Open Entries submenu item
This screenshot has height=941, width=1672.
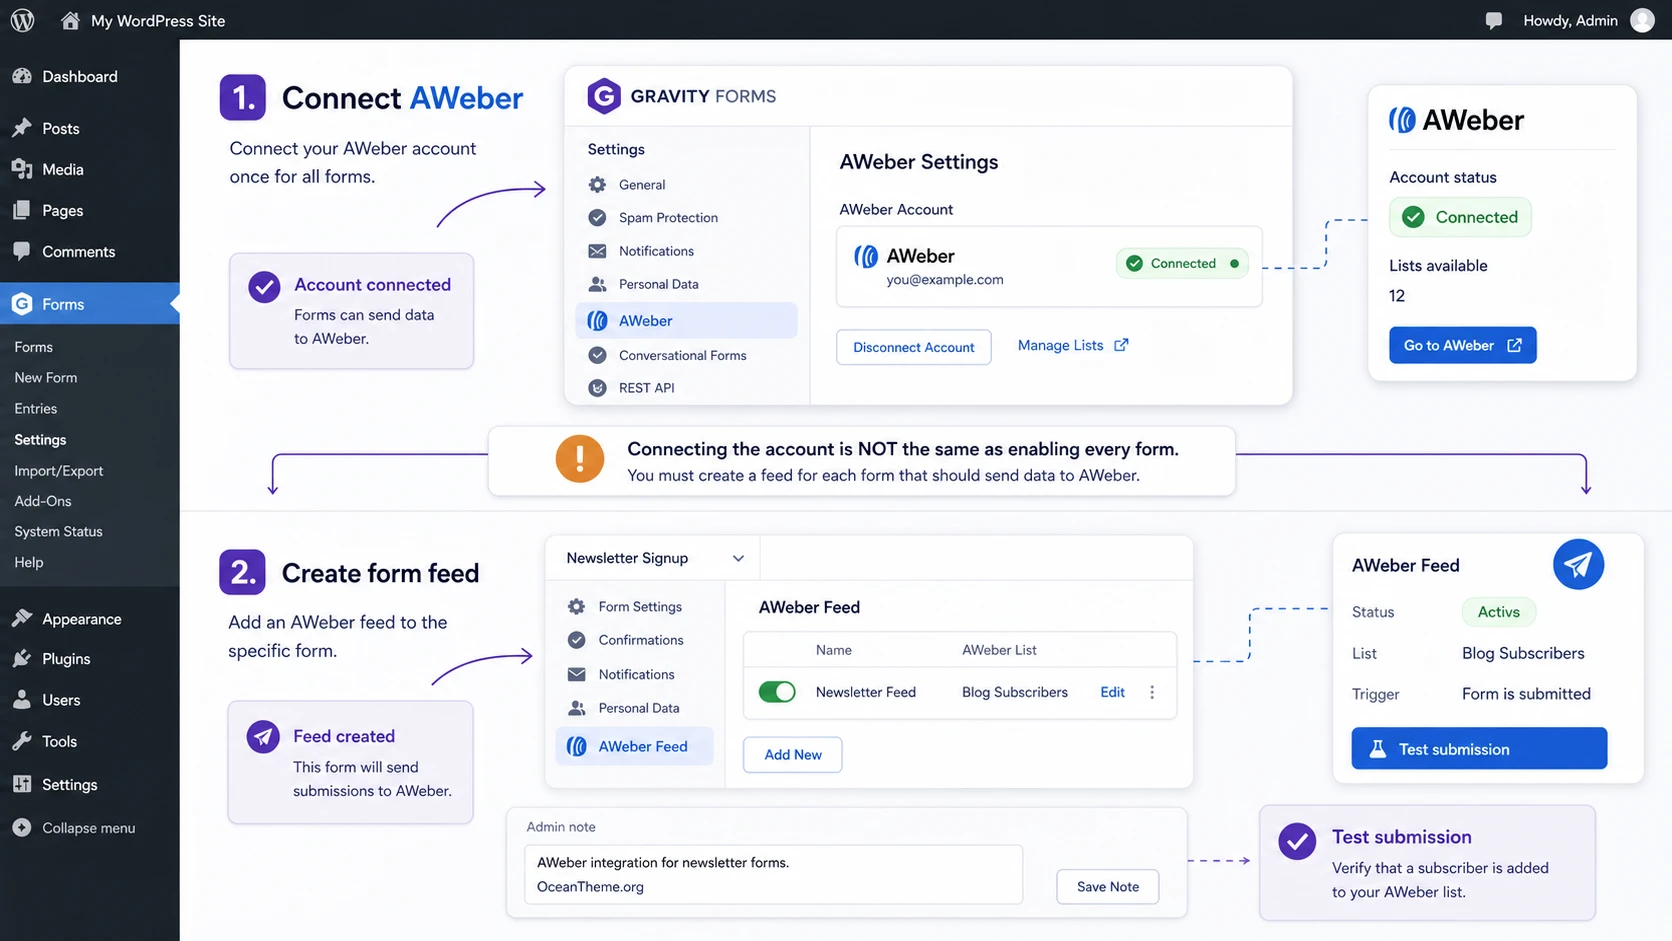pyautogui.click(x=36, y=409)
